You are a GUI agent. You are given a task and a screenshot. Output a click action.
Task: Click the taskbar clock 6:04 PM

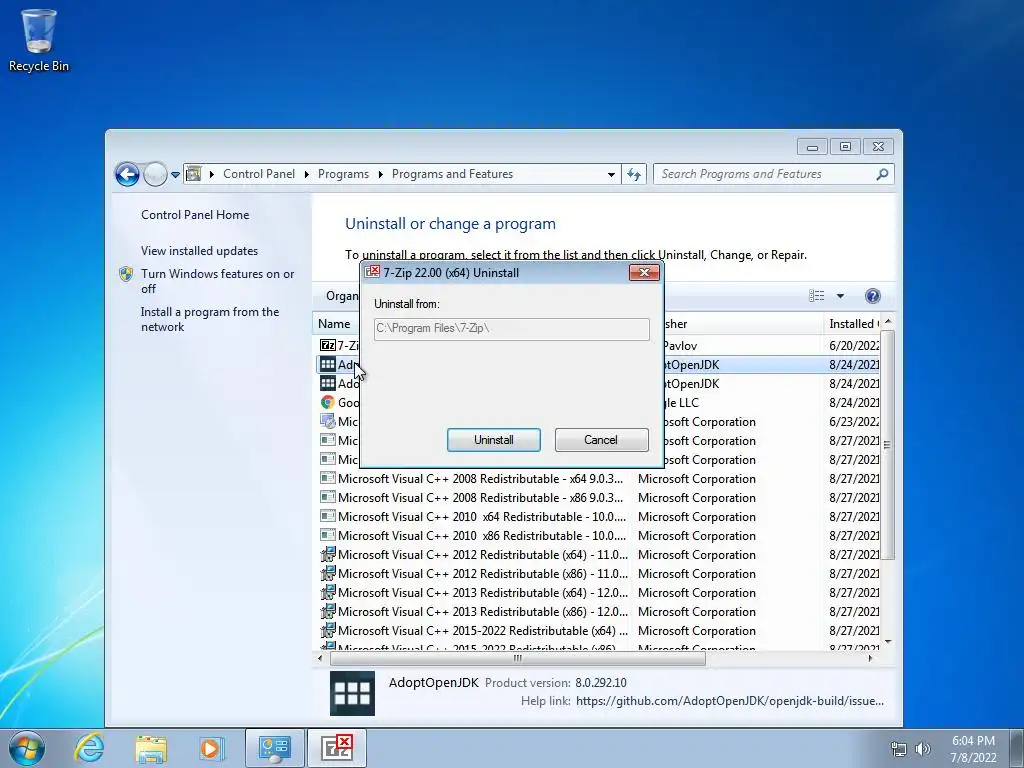973,741
